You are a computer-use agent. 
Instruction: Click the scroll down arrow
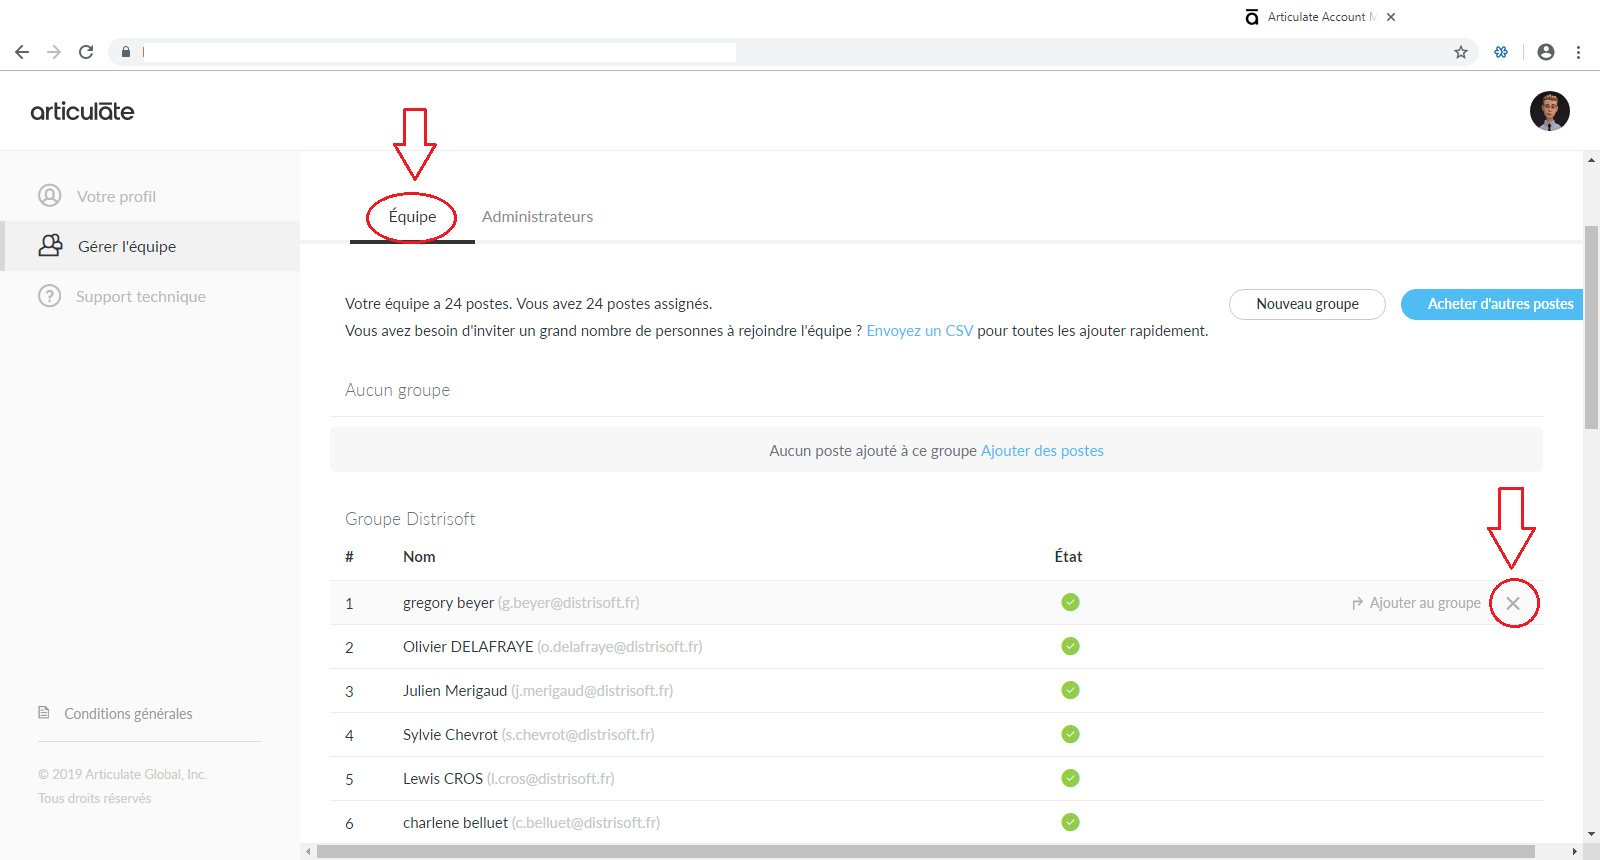1591,834
